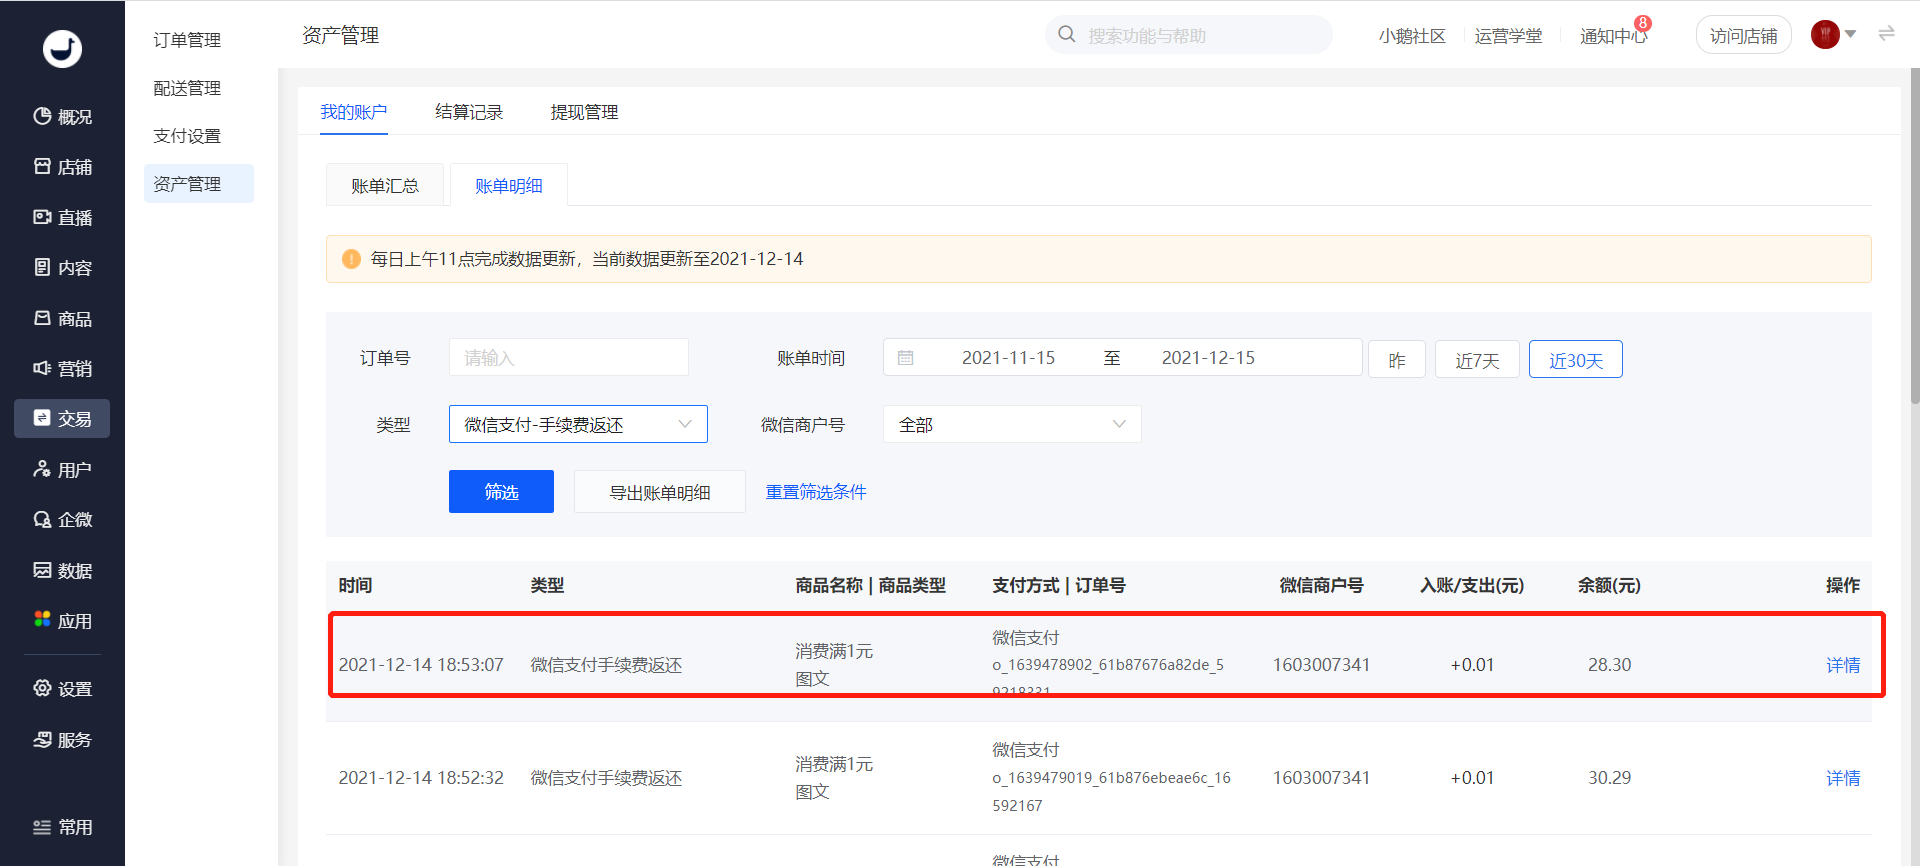Expand the 类型 dropdown showing 微信支付-手续费返还
The height and width of the screenshot is (866, 1920).
click(x=578, y=424)
